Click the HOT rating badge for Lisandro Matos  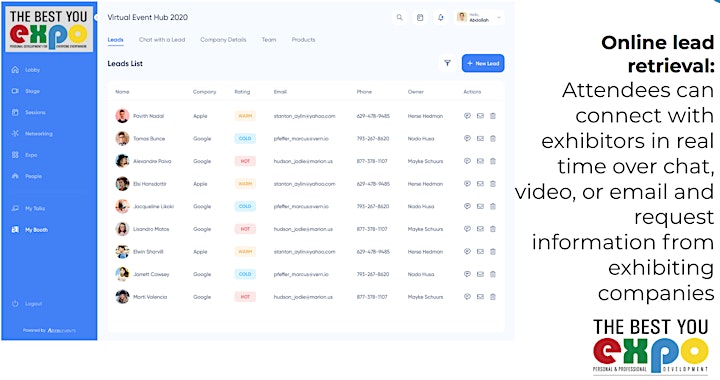(x=245, y=229)
